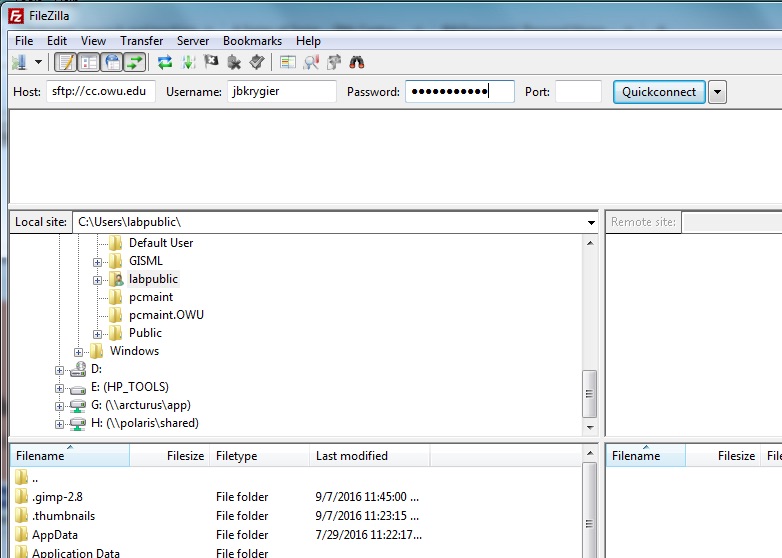Toggle local directory tree display

point(89,62)
